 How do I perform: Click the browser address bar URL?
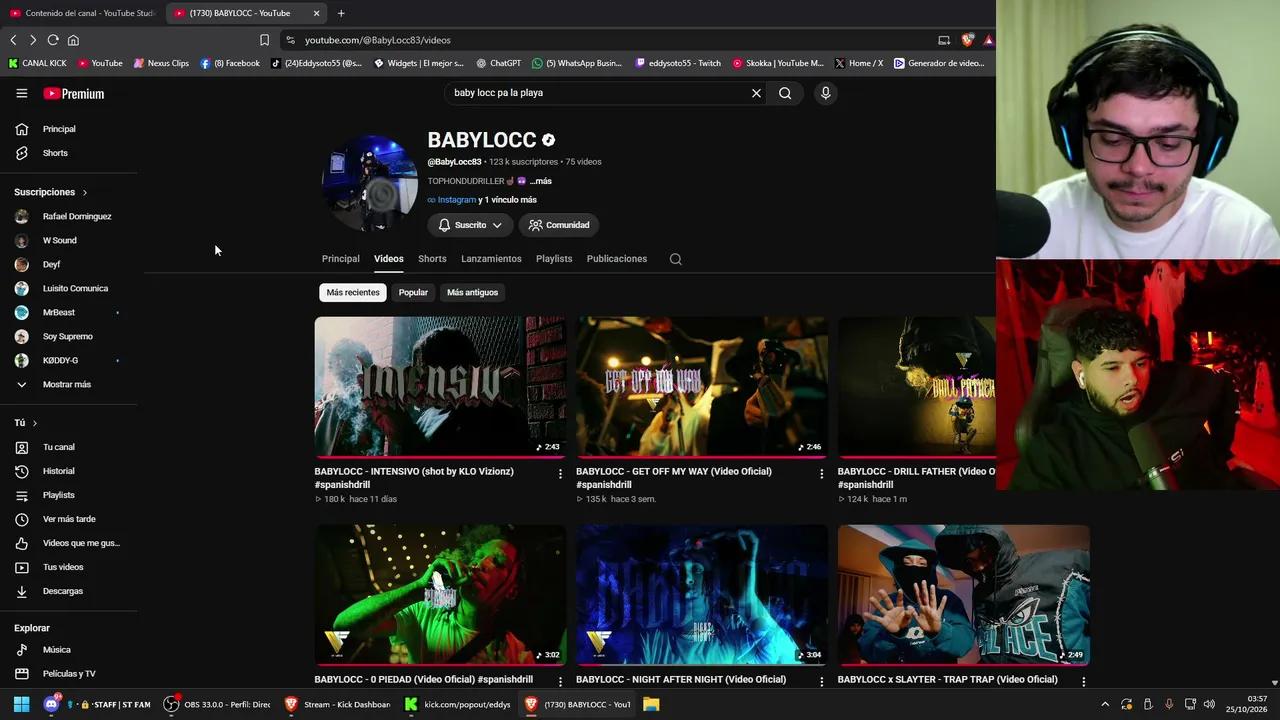click(x=378, y=40)
